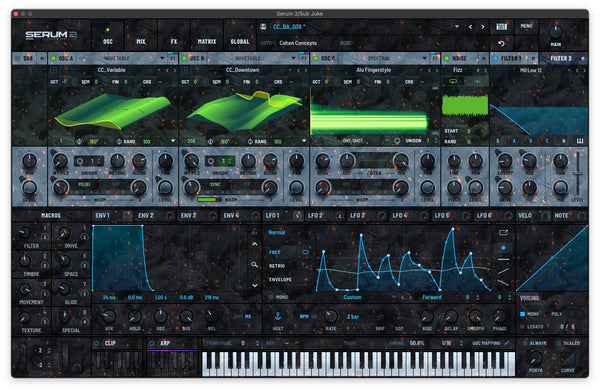Select next sample after Alu Fingerstyle
Image resolution: width=600 pixels, height=391 pixels.
tap(436, 70)
